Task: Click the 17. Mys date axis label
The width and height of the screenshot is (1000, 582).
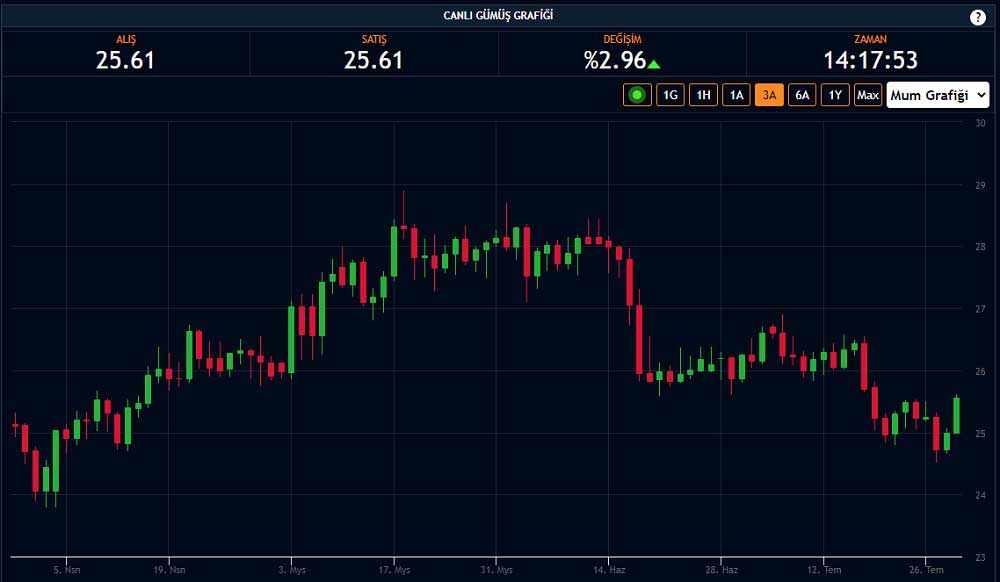Action: tap(394, 569)
